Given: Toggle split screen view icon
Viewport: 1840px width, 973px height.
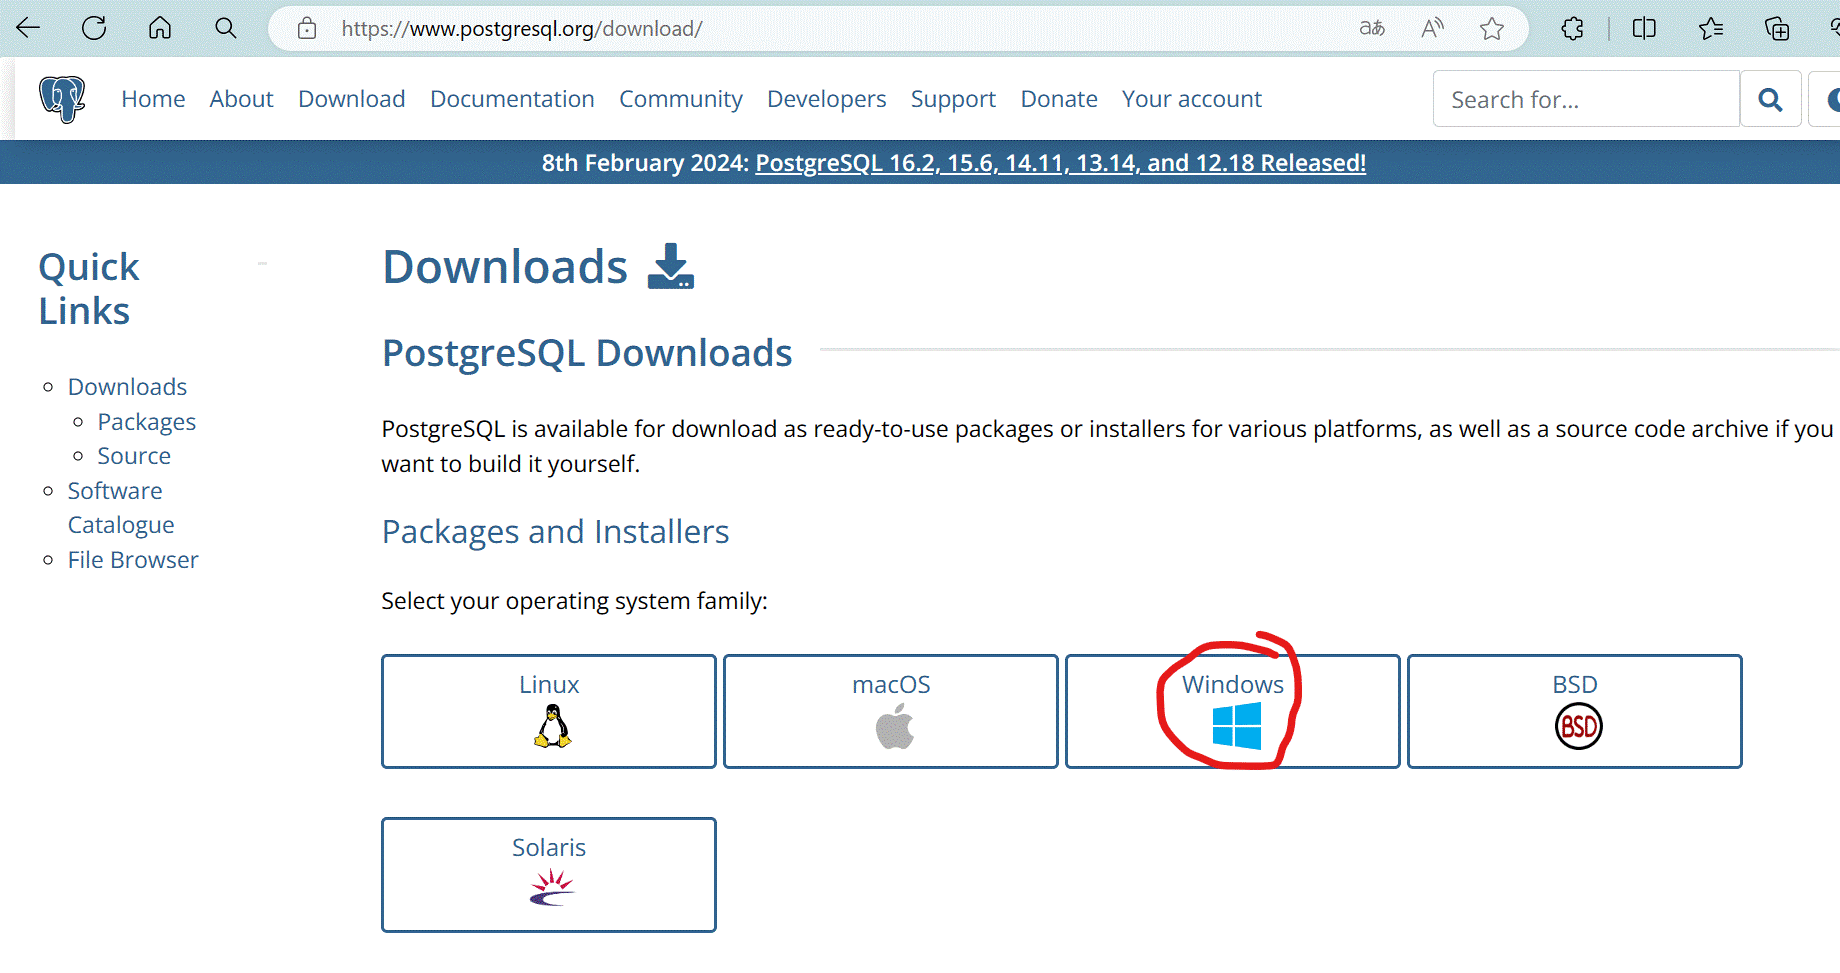Looking at the screenshot, I should click(x=1644, y=28).
